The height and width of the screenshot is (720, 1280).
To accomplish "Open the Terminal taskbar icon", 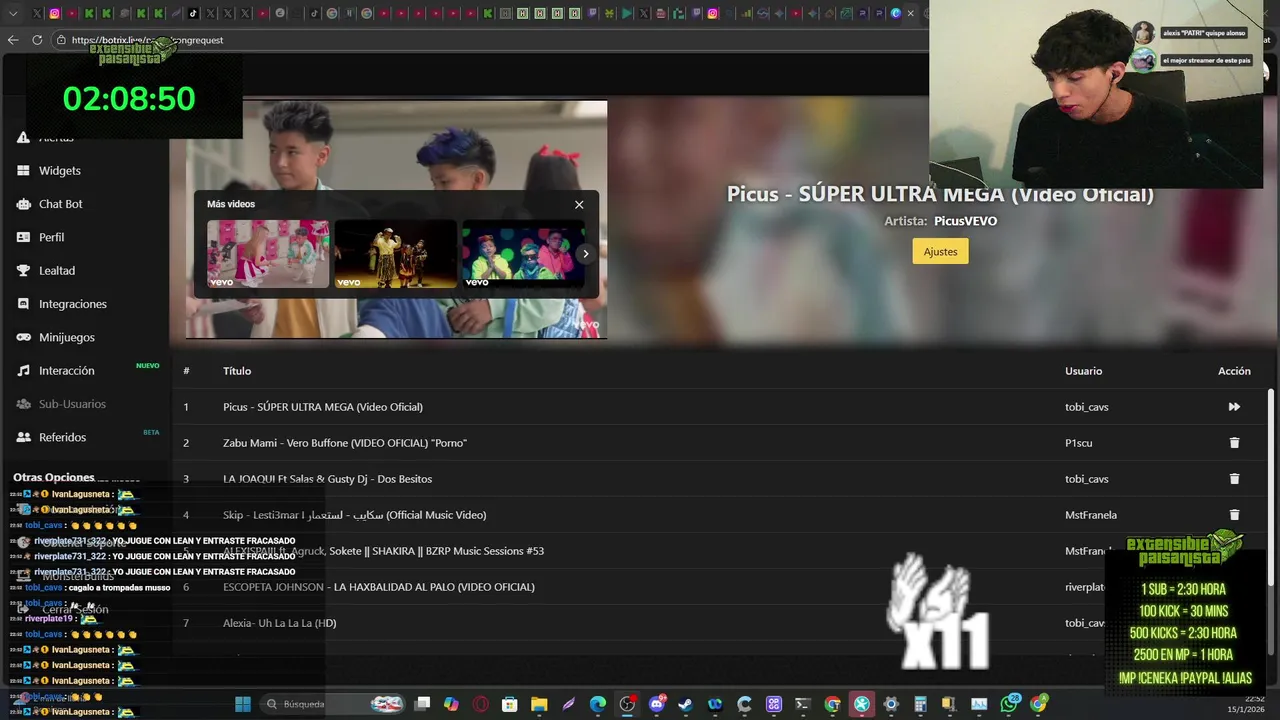I will tap(801, 704).
